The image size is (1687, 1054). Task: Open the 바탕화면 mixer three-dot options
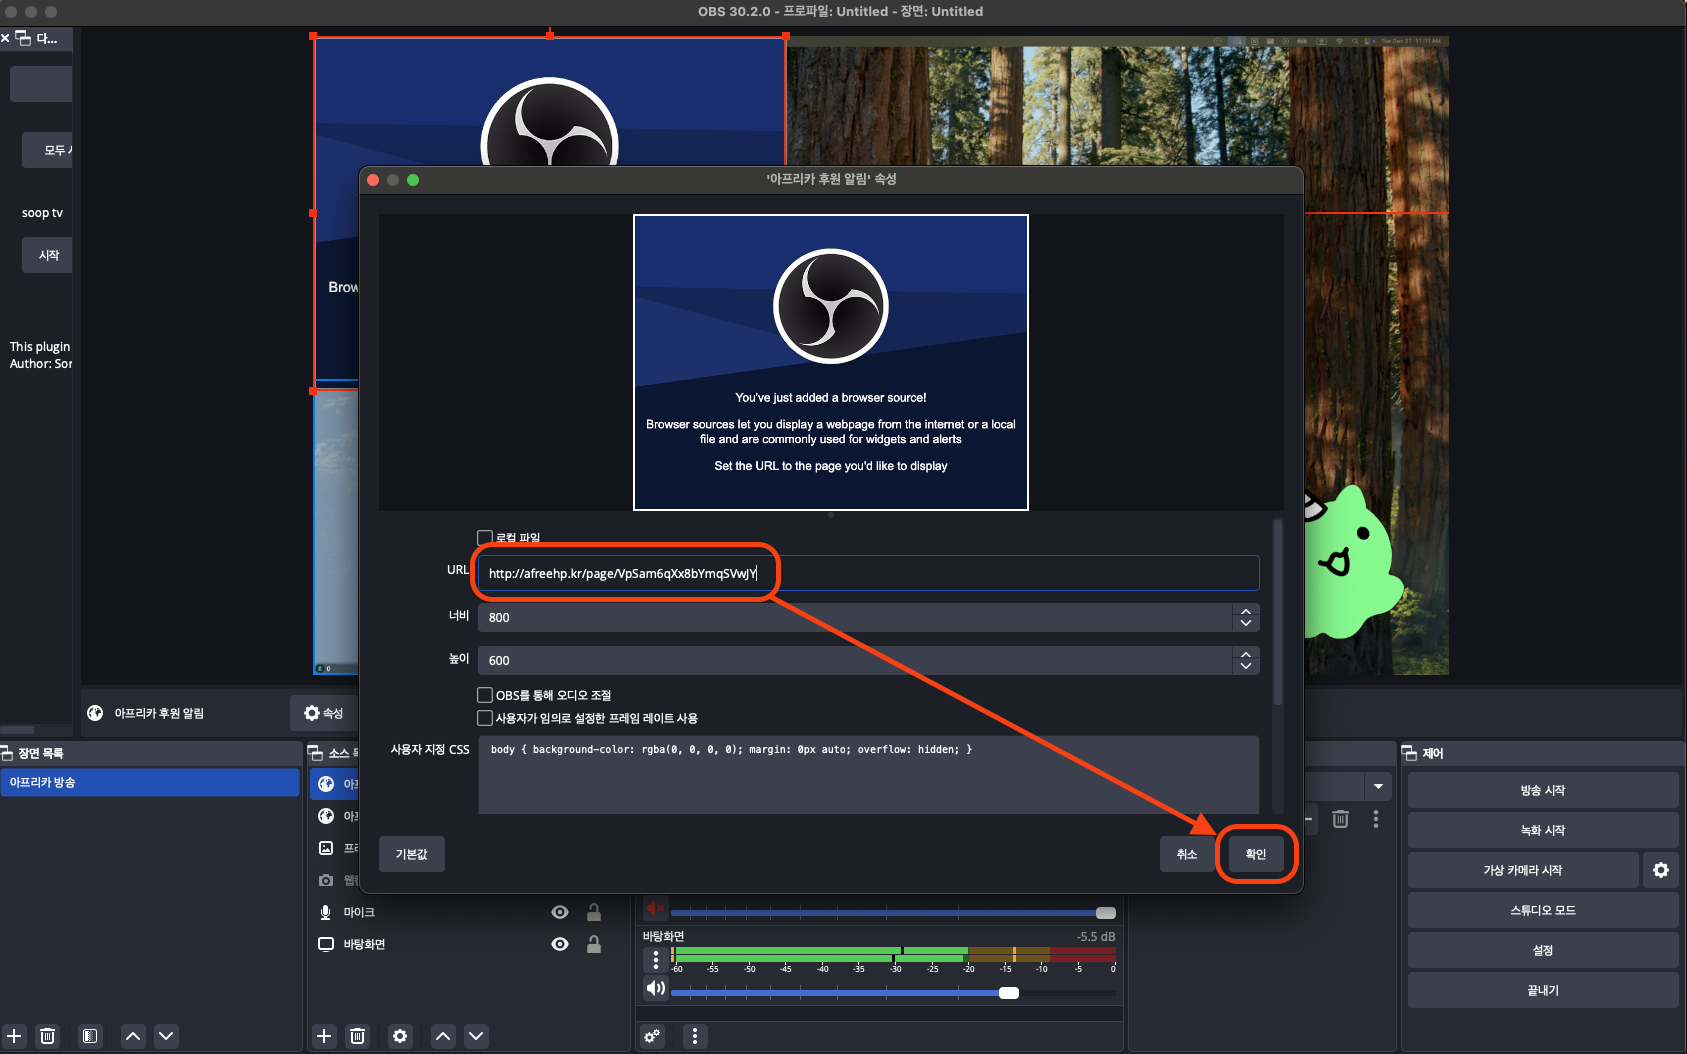click(x=655, y=960)
